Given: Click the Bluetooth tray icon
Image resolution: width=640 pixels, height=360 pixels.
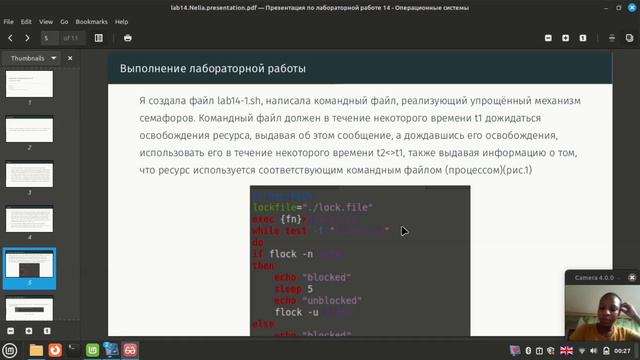Looking at the screenshot, I should [528, 351].
